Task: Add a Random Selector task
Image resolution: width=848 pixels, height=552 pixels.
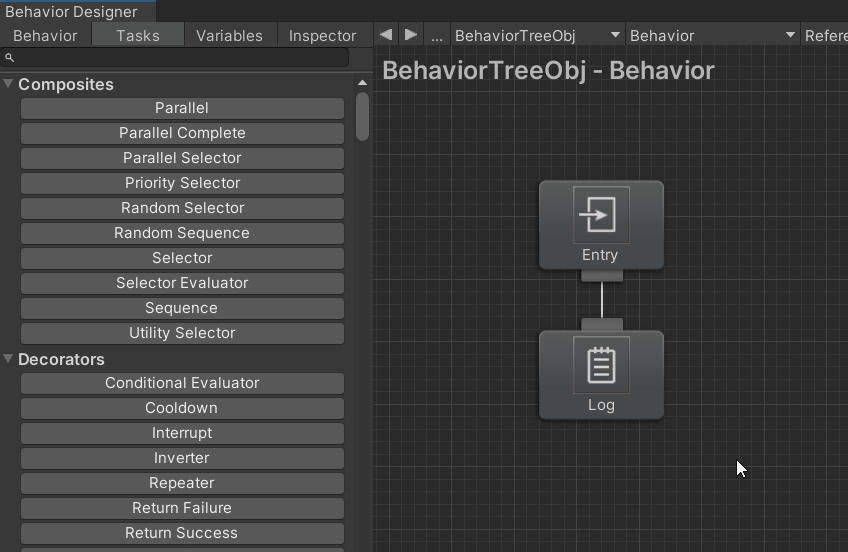Action: [x=182, y=208]
